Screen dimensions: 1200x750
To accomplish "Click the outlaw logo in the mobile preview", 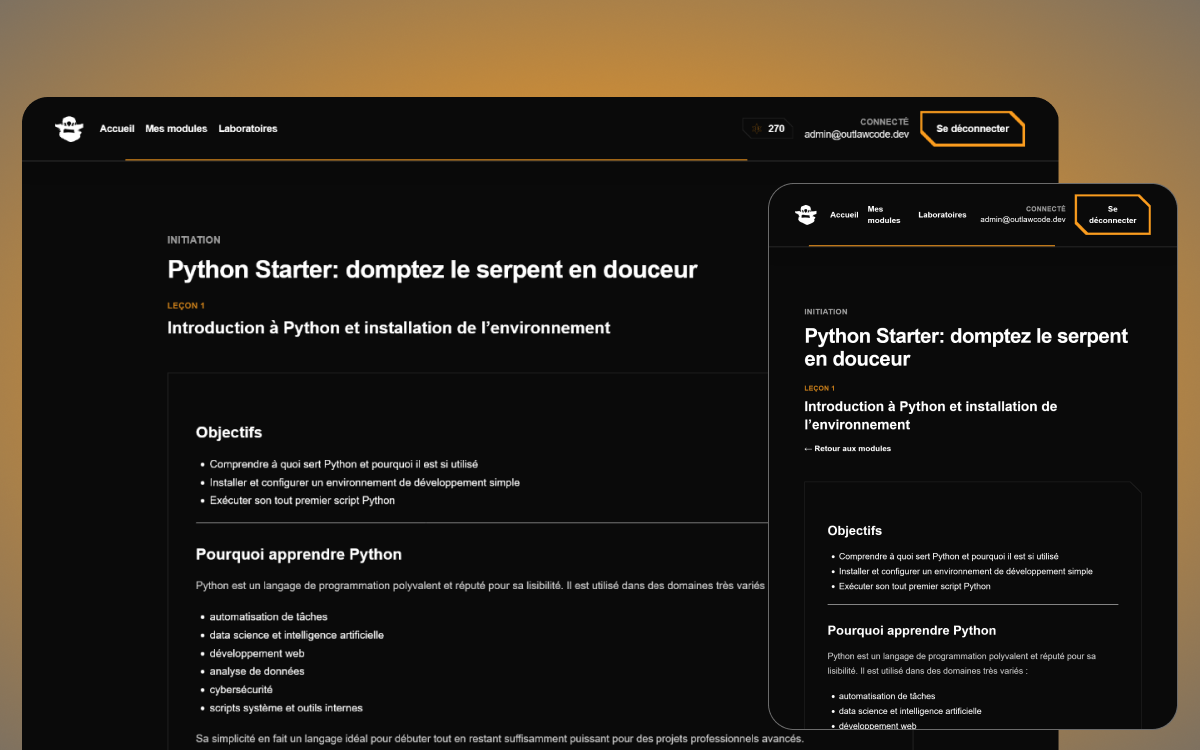I will 806,215.
